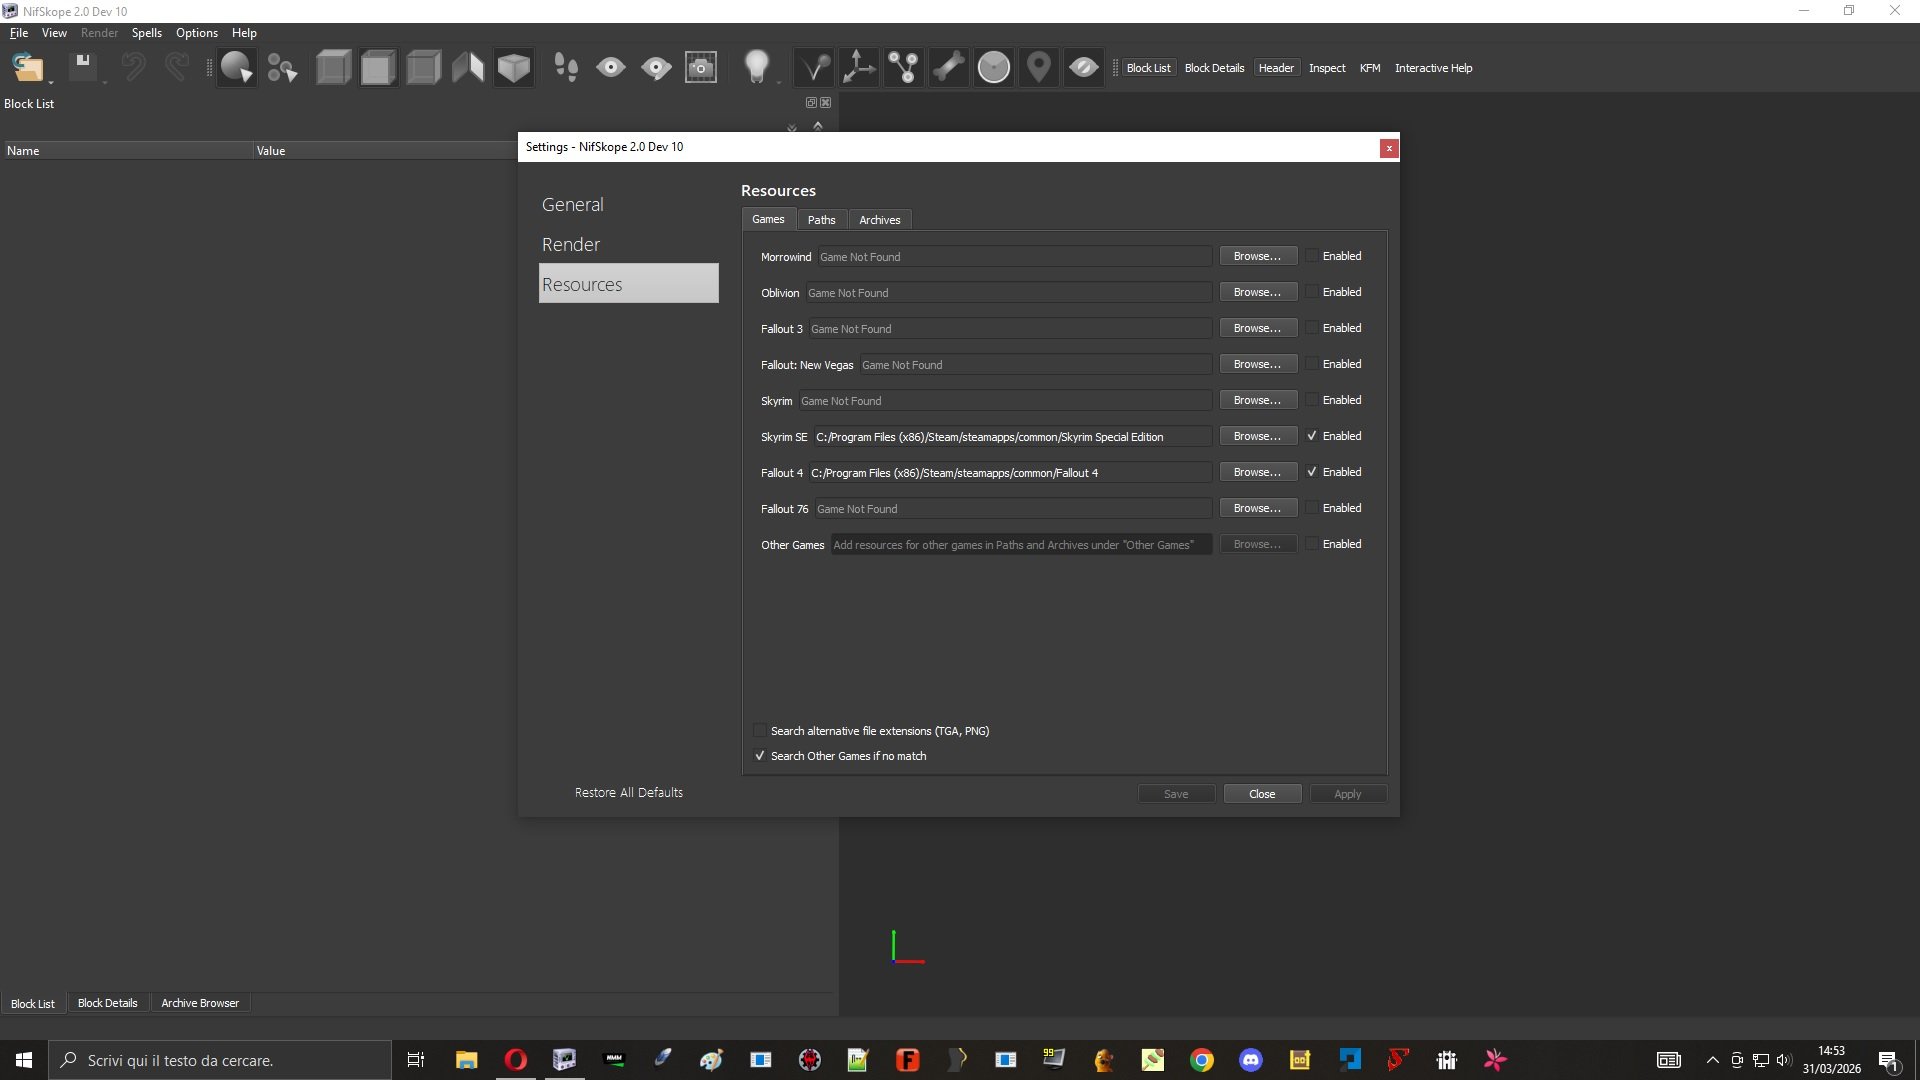Image resolution: width=1920 pixels, height=1080 pixels.
Task: Open the Save icon dropdown arrow
Action: (105, 82)
